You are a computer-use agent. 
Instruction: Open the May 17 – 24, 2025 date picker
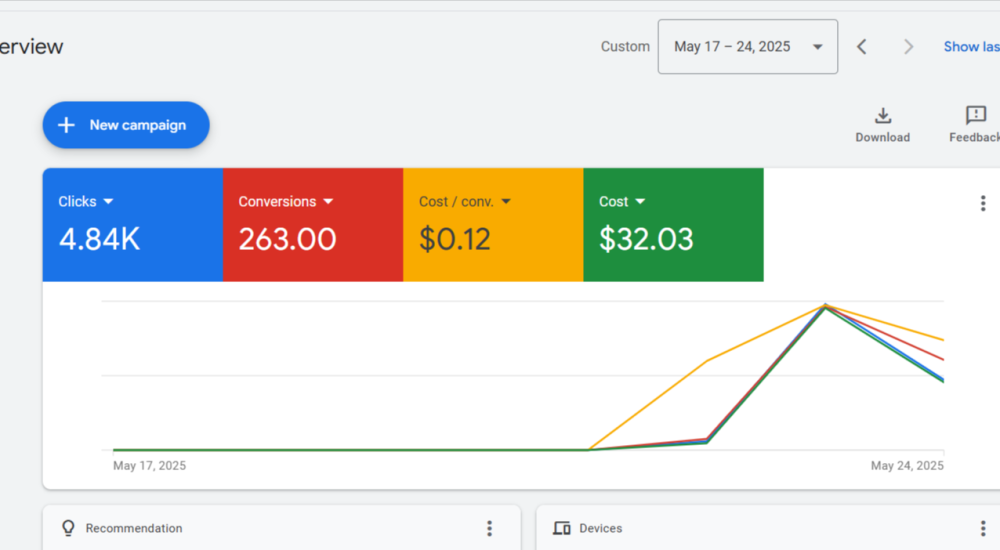tap(747, 47)
